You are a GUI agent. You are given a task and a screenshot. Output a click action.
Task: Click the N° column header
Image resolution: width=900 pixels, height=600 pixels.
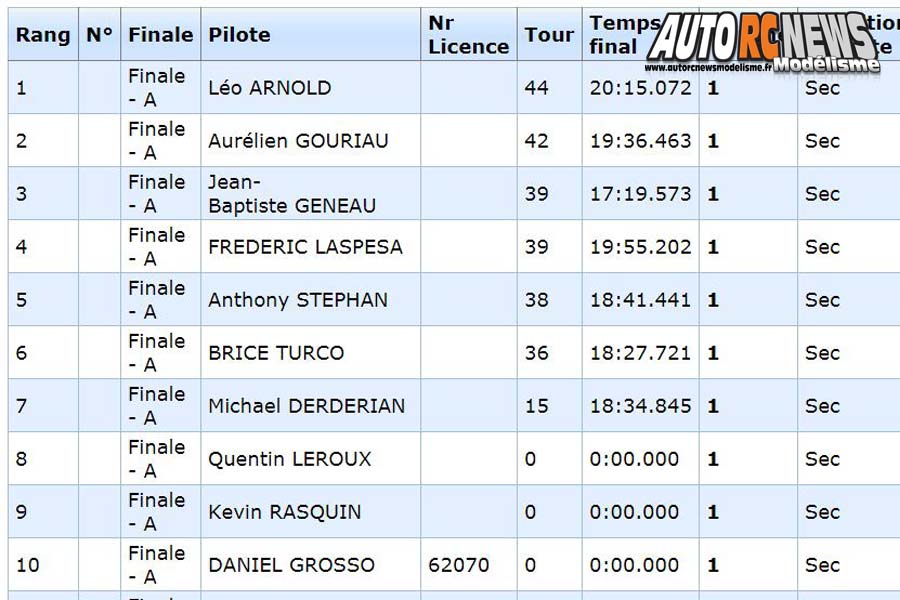[x=99, y=35]
